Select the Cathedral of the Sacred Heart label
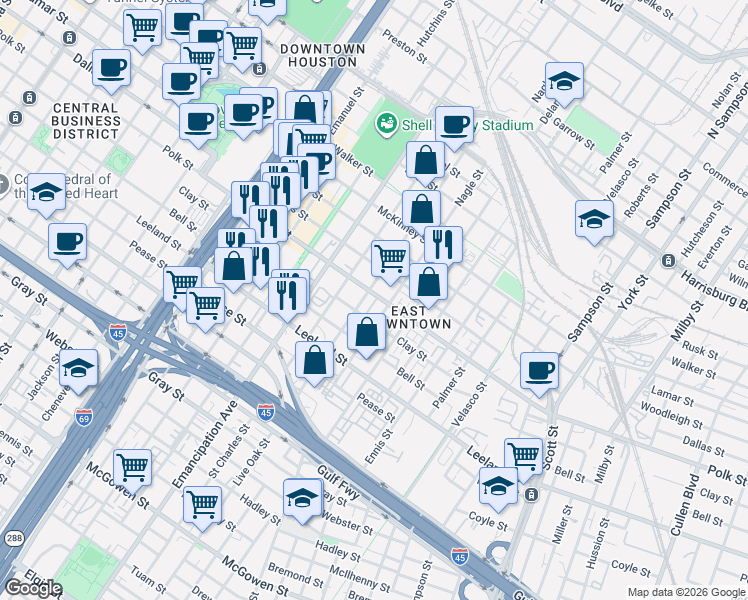This screenshot has width=748, height=600. coord(65,186)
